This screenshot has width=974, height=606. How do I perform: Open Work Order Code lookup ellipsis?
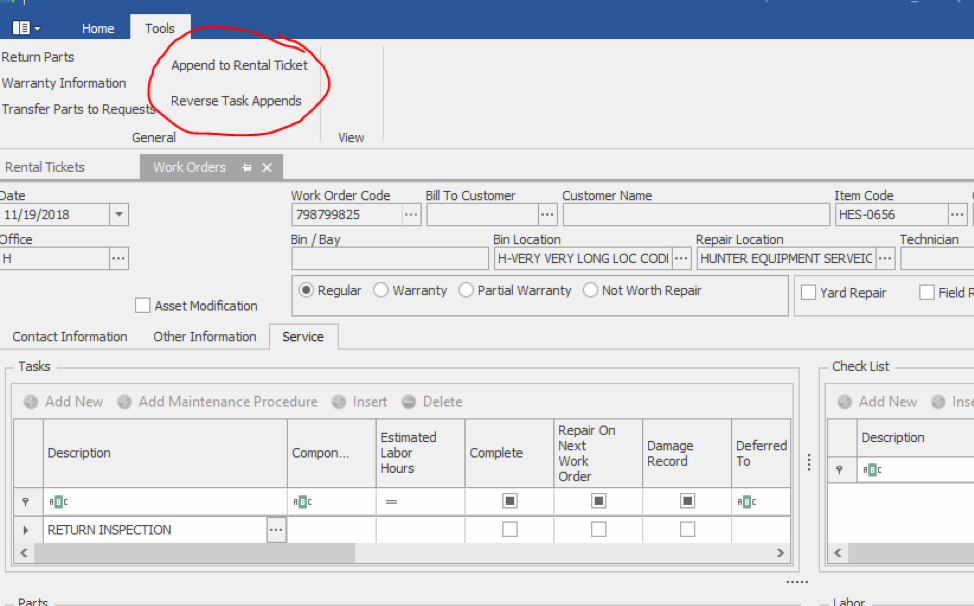click(411, 215)
